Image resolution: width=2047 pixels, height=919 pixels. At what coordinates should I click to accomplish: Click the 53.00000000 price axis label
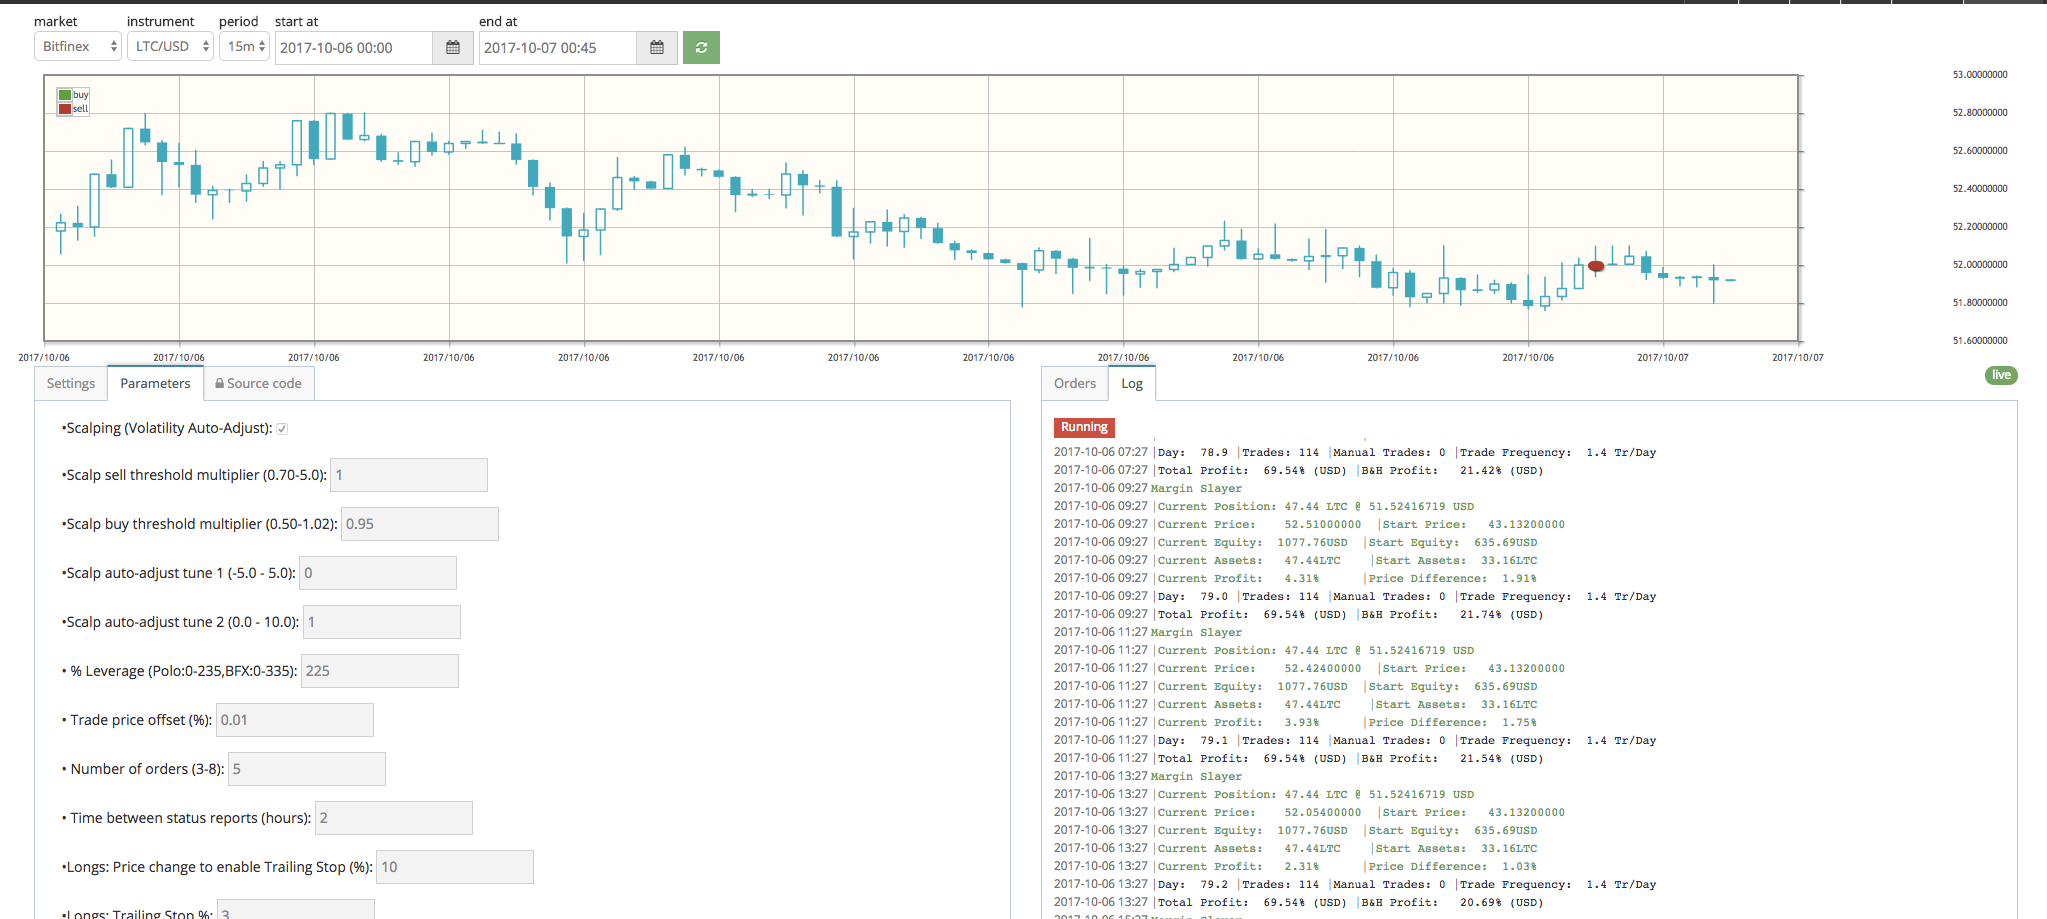click(x=1980, y=75)
